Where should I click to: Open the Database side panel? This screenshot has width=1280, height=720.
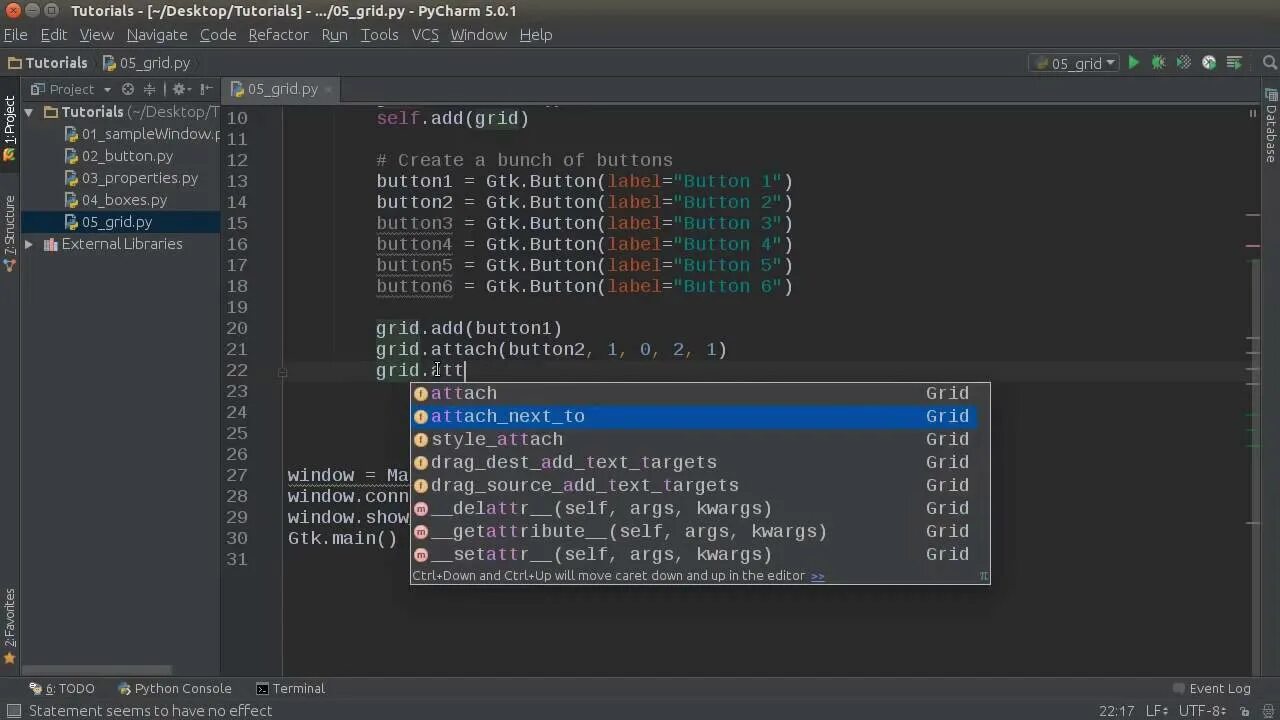pos(1270,126)
